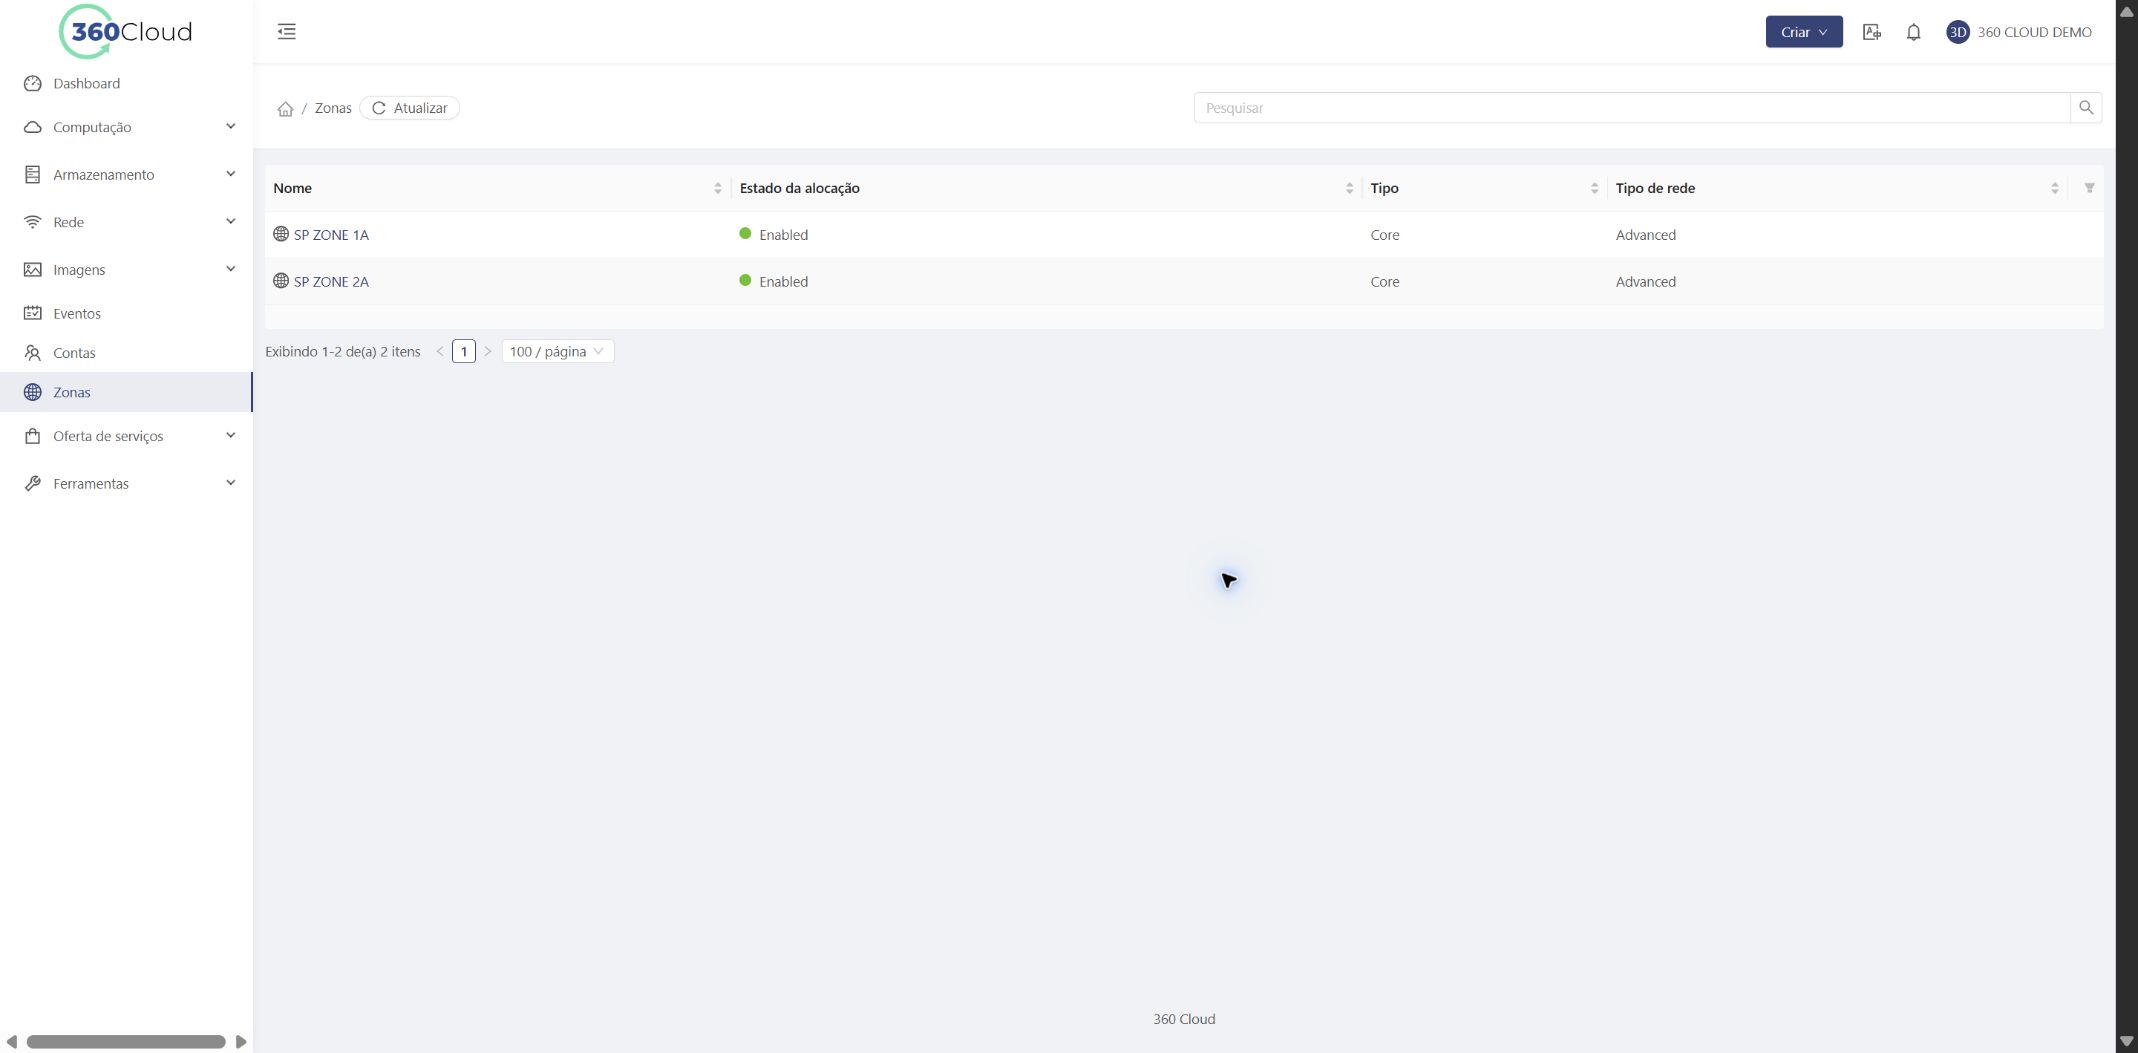Click Advanced cell in SP ZONE 2A row
This screenshot has height=1053, width=2138.
[x=1645, y=282]
